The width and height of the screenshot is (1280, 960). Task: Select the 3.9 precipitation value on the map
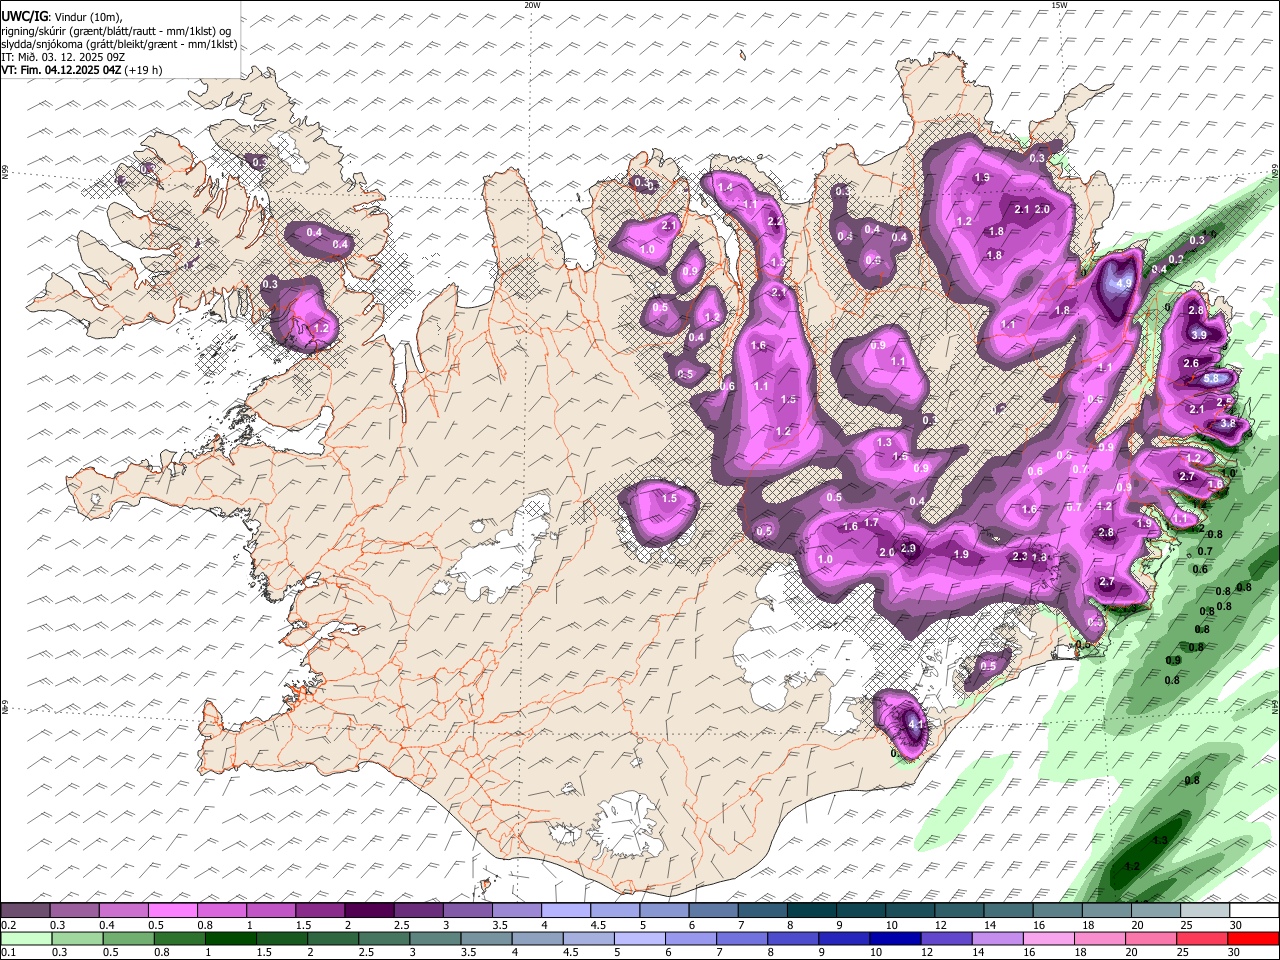click(1199, 335)
